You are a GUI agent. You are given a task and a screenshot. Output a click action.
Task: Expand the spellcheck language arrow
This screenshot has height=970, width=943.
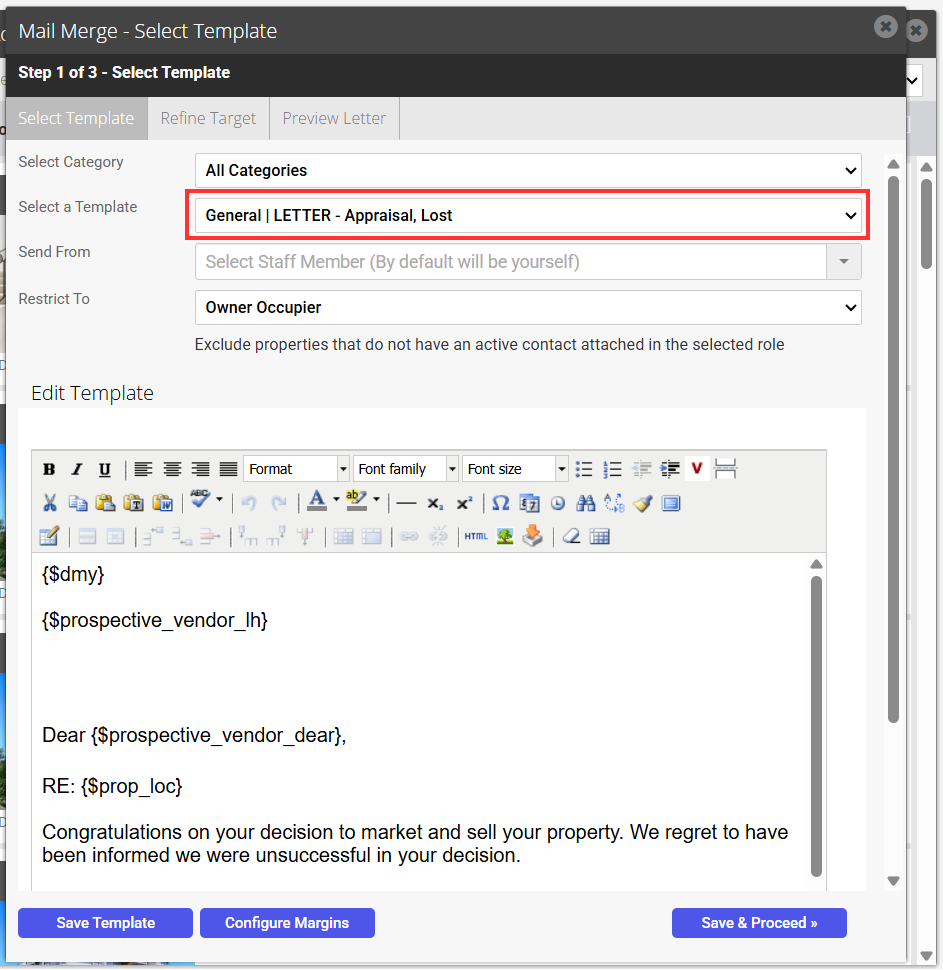[x=219, y=499]
